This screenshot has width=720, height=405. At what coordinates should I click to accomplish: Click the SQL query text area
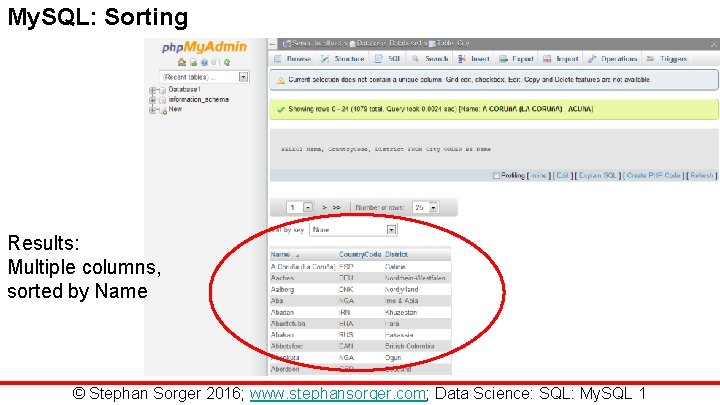[494, 149]
